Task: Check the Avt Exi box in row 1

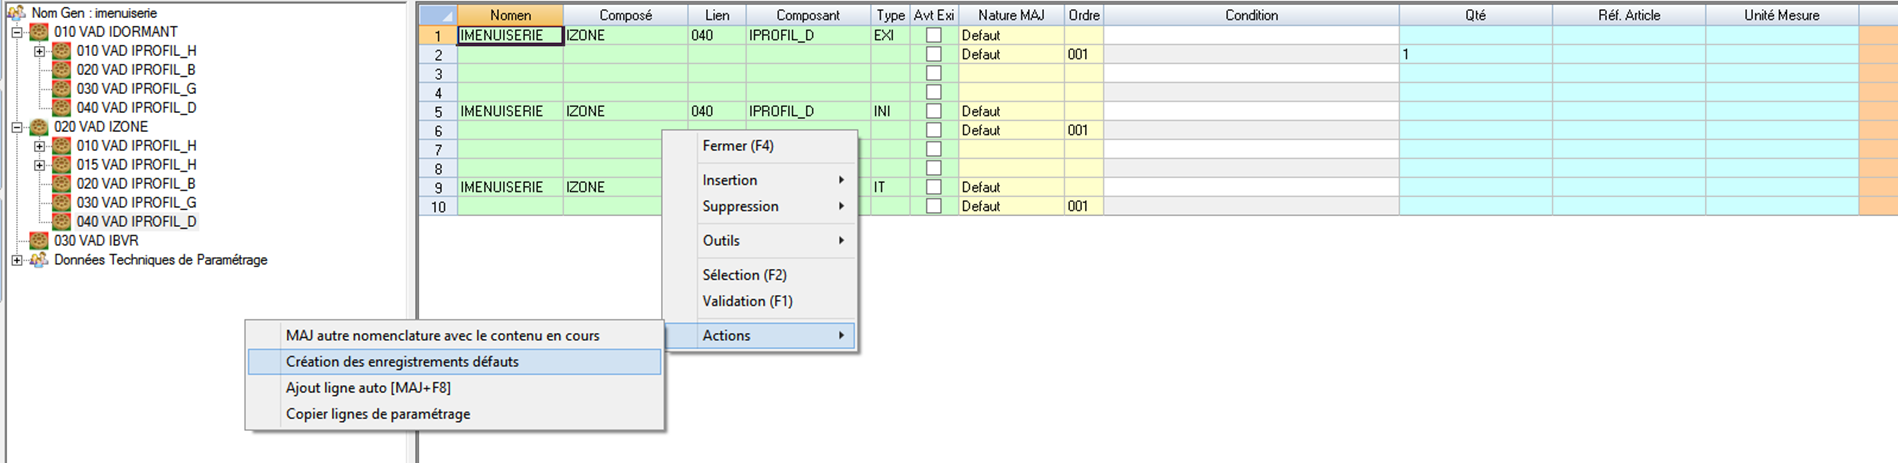Action: coord(933,35)
